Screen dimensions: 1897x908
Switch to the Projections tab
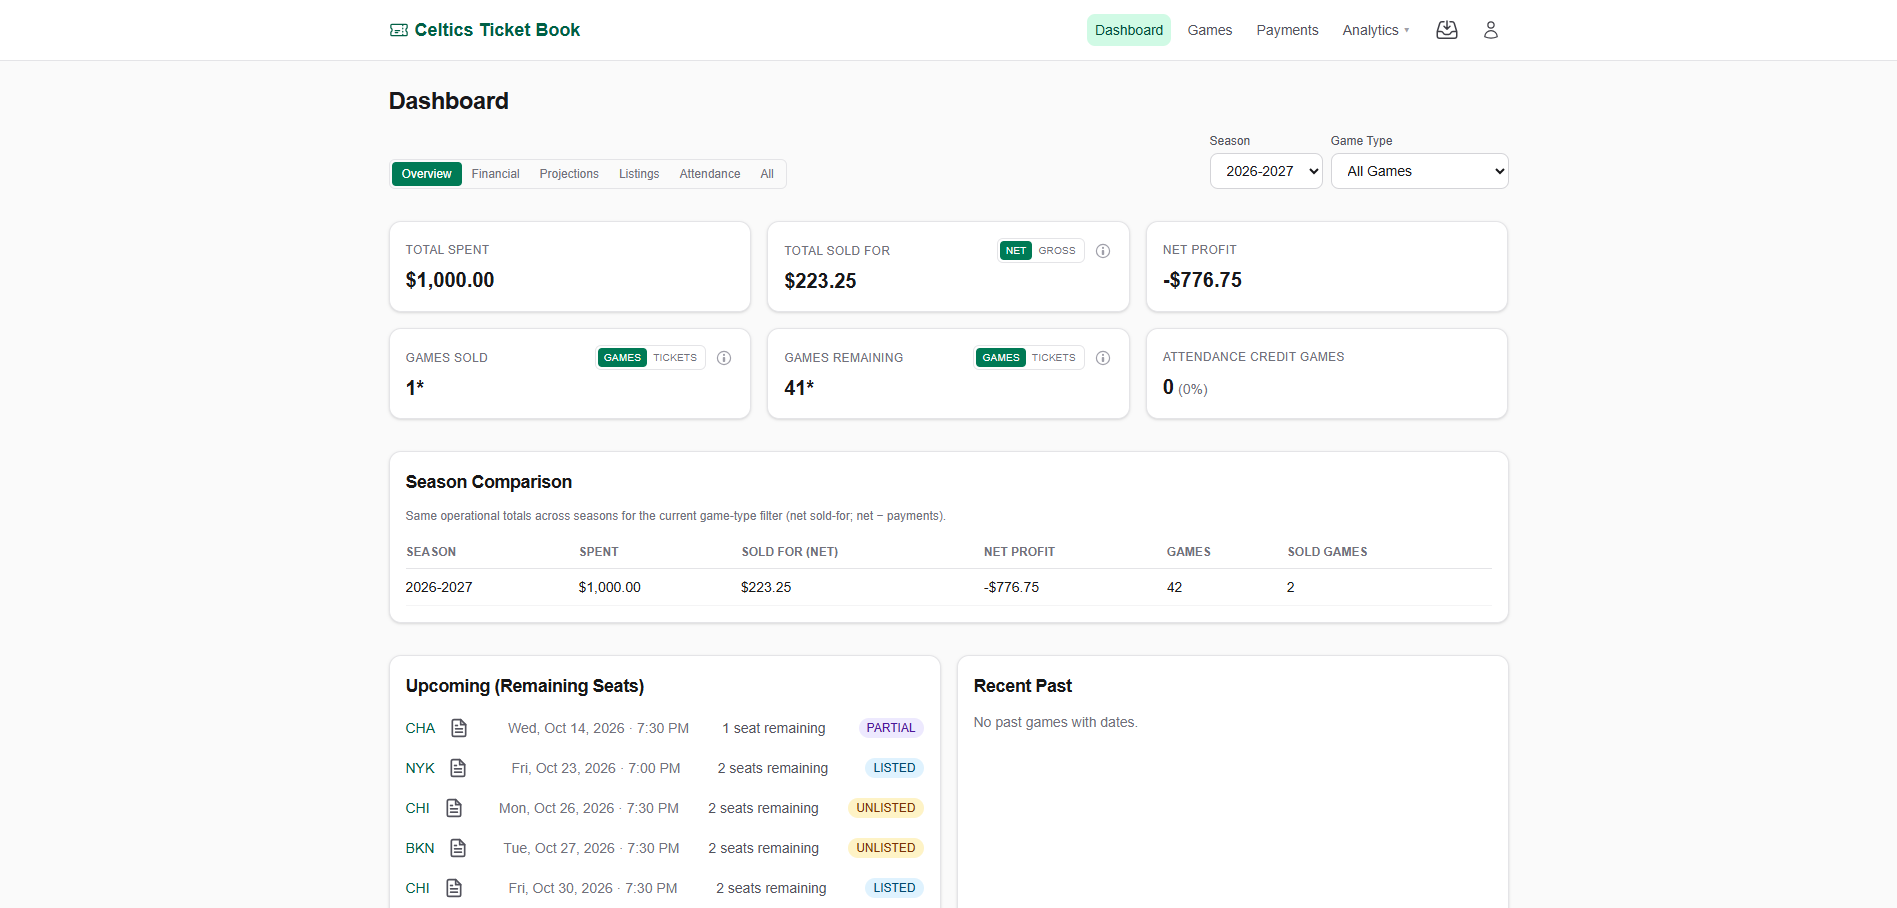(x=569, y=174)
